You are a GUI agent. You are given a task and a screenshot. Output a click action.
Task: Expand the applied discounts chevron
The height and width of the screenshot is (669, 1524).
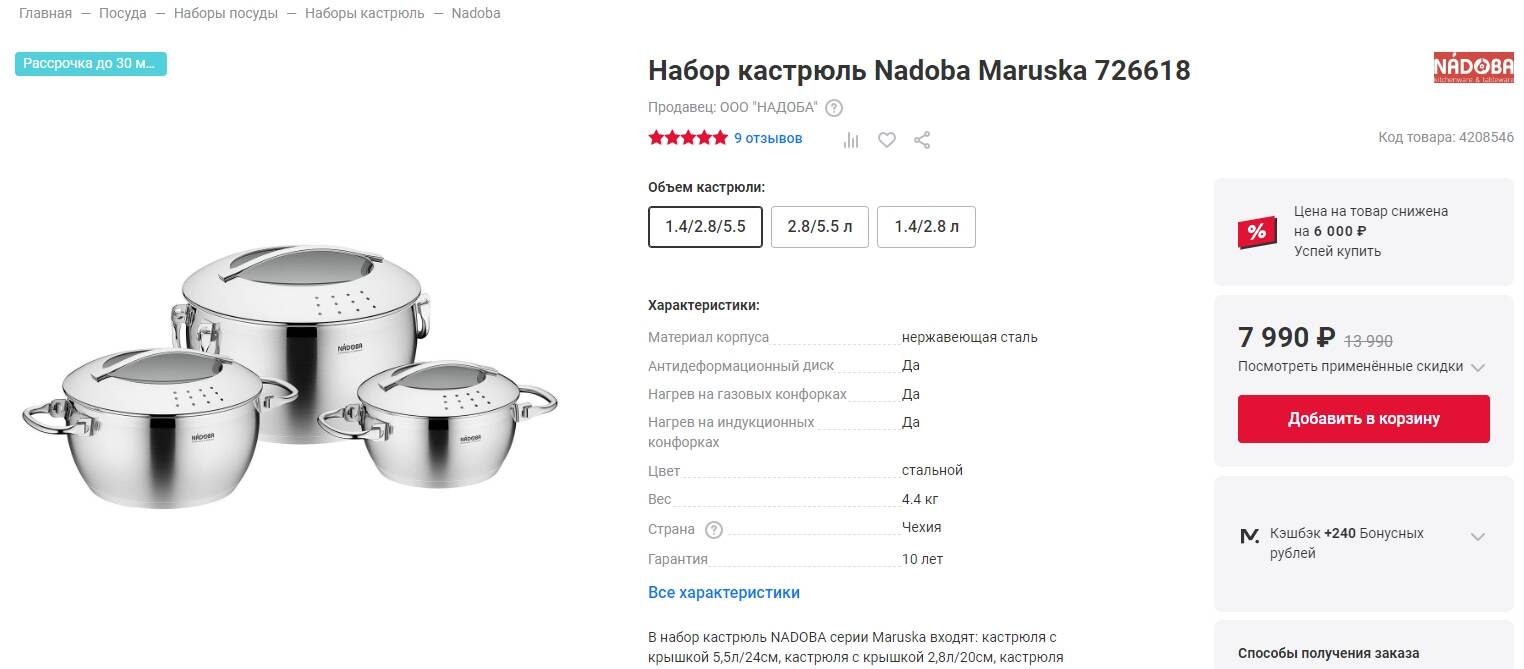[x=1478, y=367]
